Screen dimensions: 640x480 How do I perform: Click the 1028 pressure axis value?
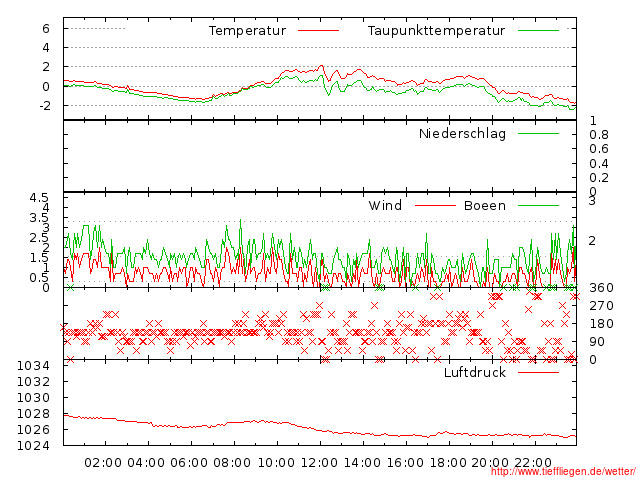pos(33,413)
